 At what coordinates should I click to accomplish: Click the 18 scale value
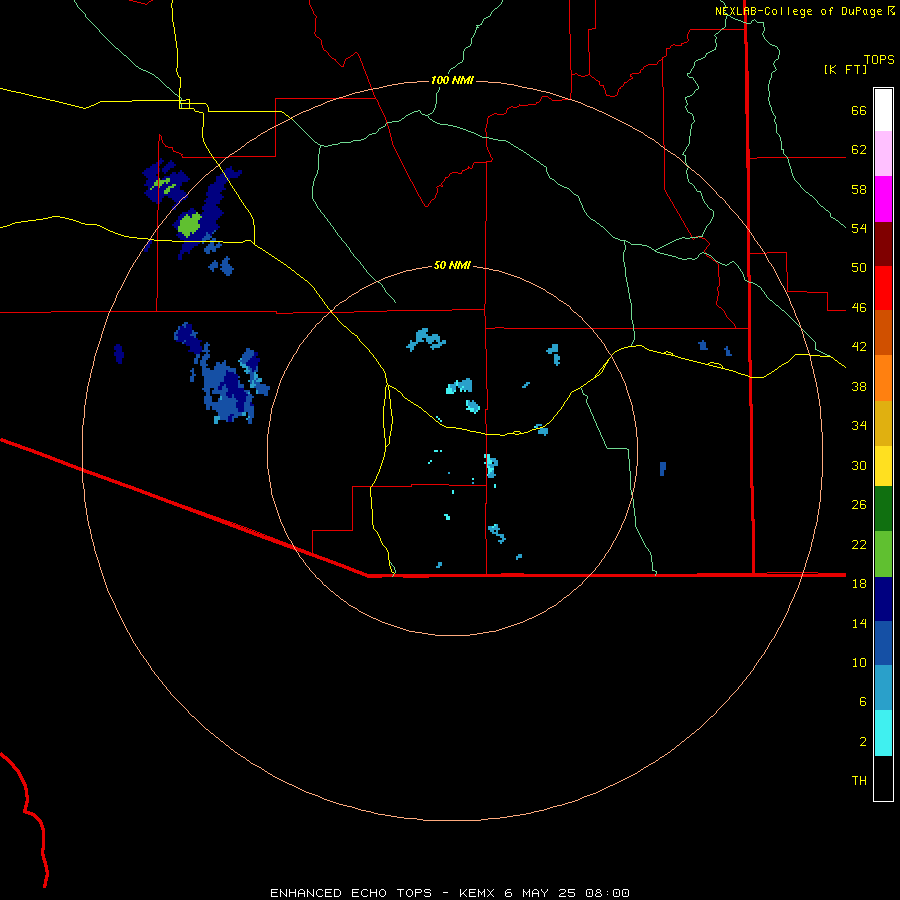(859, 584)
